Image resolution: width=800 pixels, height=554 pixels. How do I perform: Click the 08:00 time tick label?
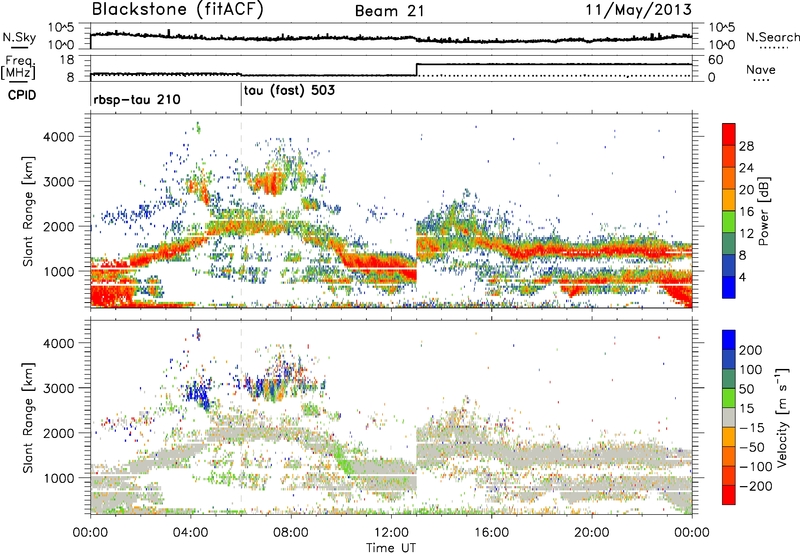point(291,533)
